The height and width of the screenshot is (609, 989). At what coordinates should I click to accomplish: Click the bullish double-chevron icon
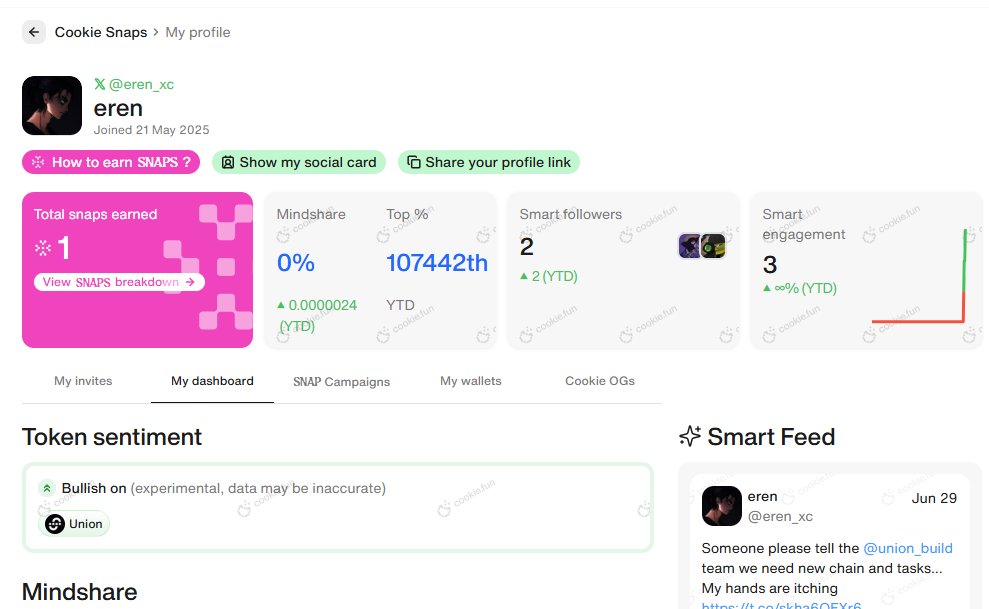click(47, 488)
